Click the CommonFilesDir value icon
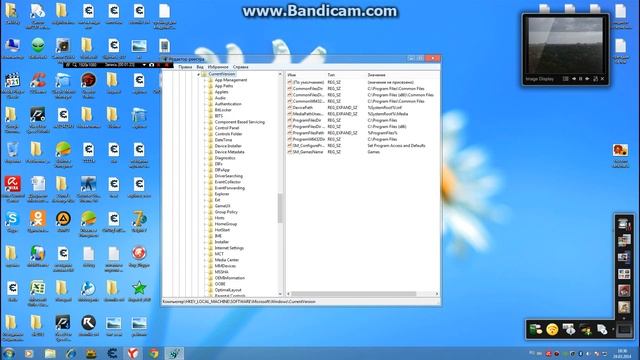Viewport: 640px width, 360px height. 290,89
